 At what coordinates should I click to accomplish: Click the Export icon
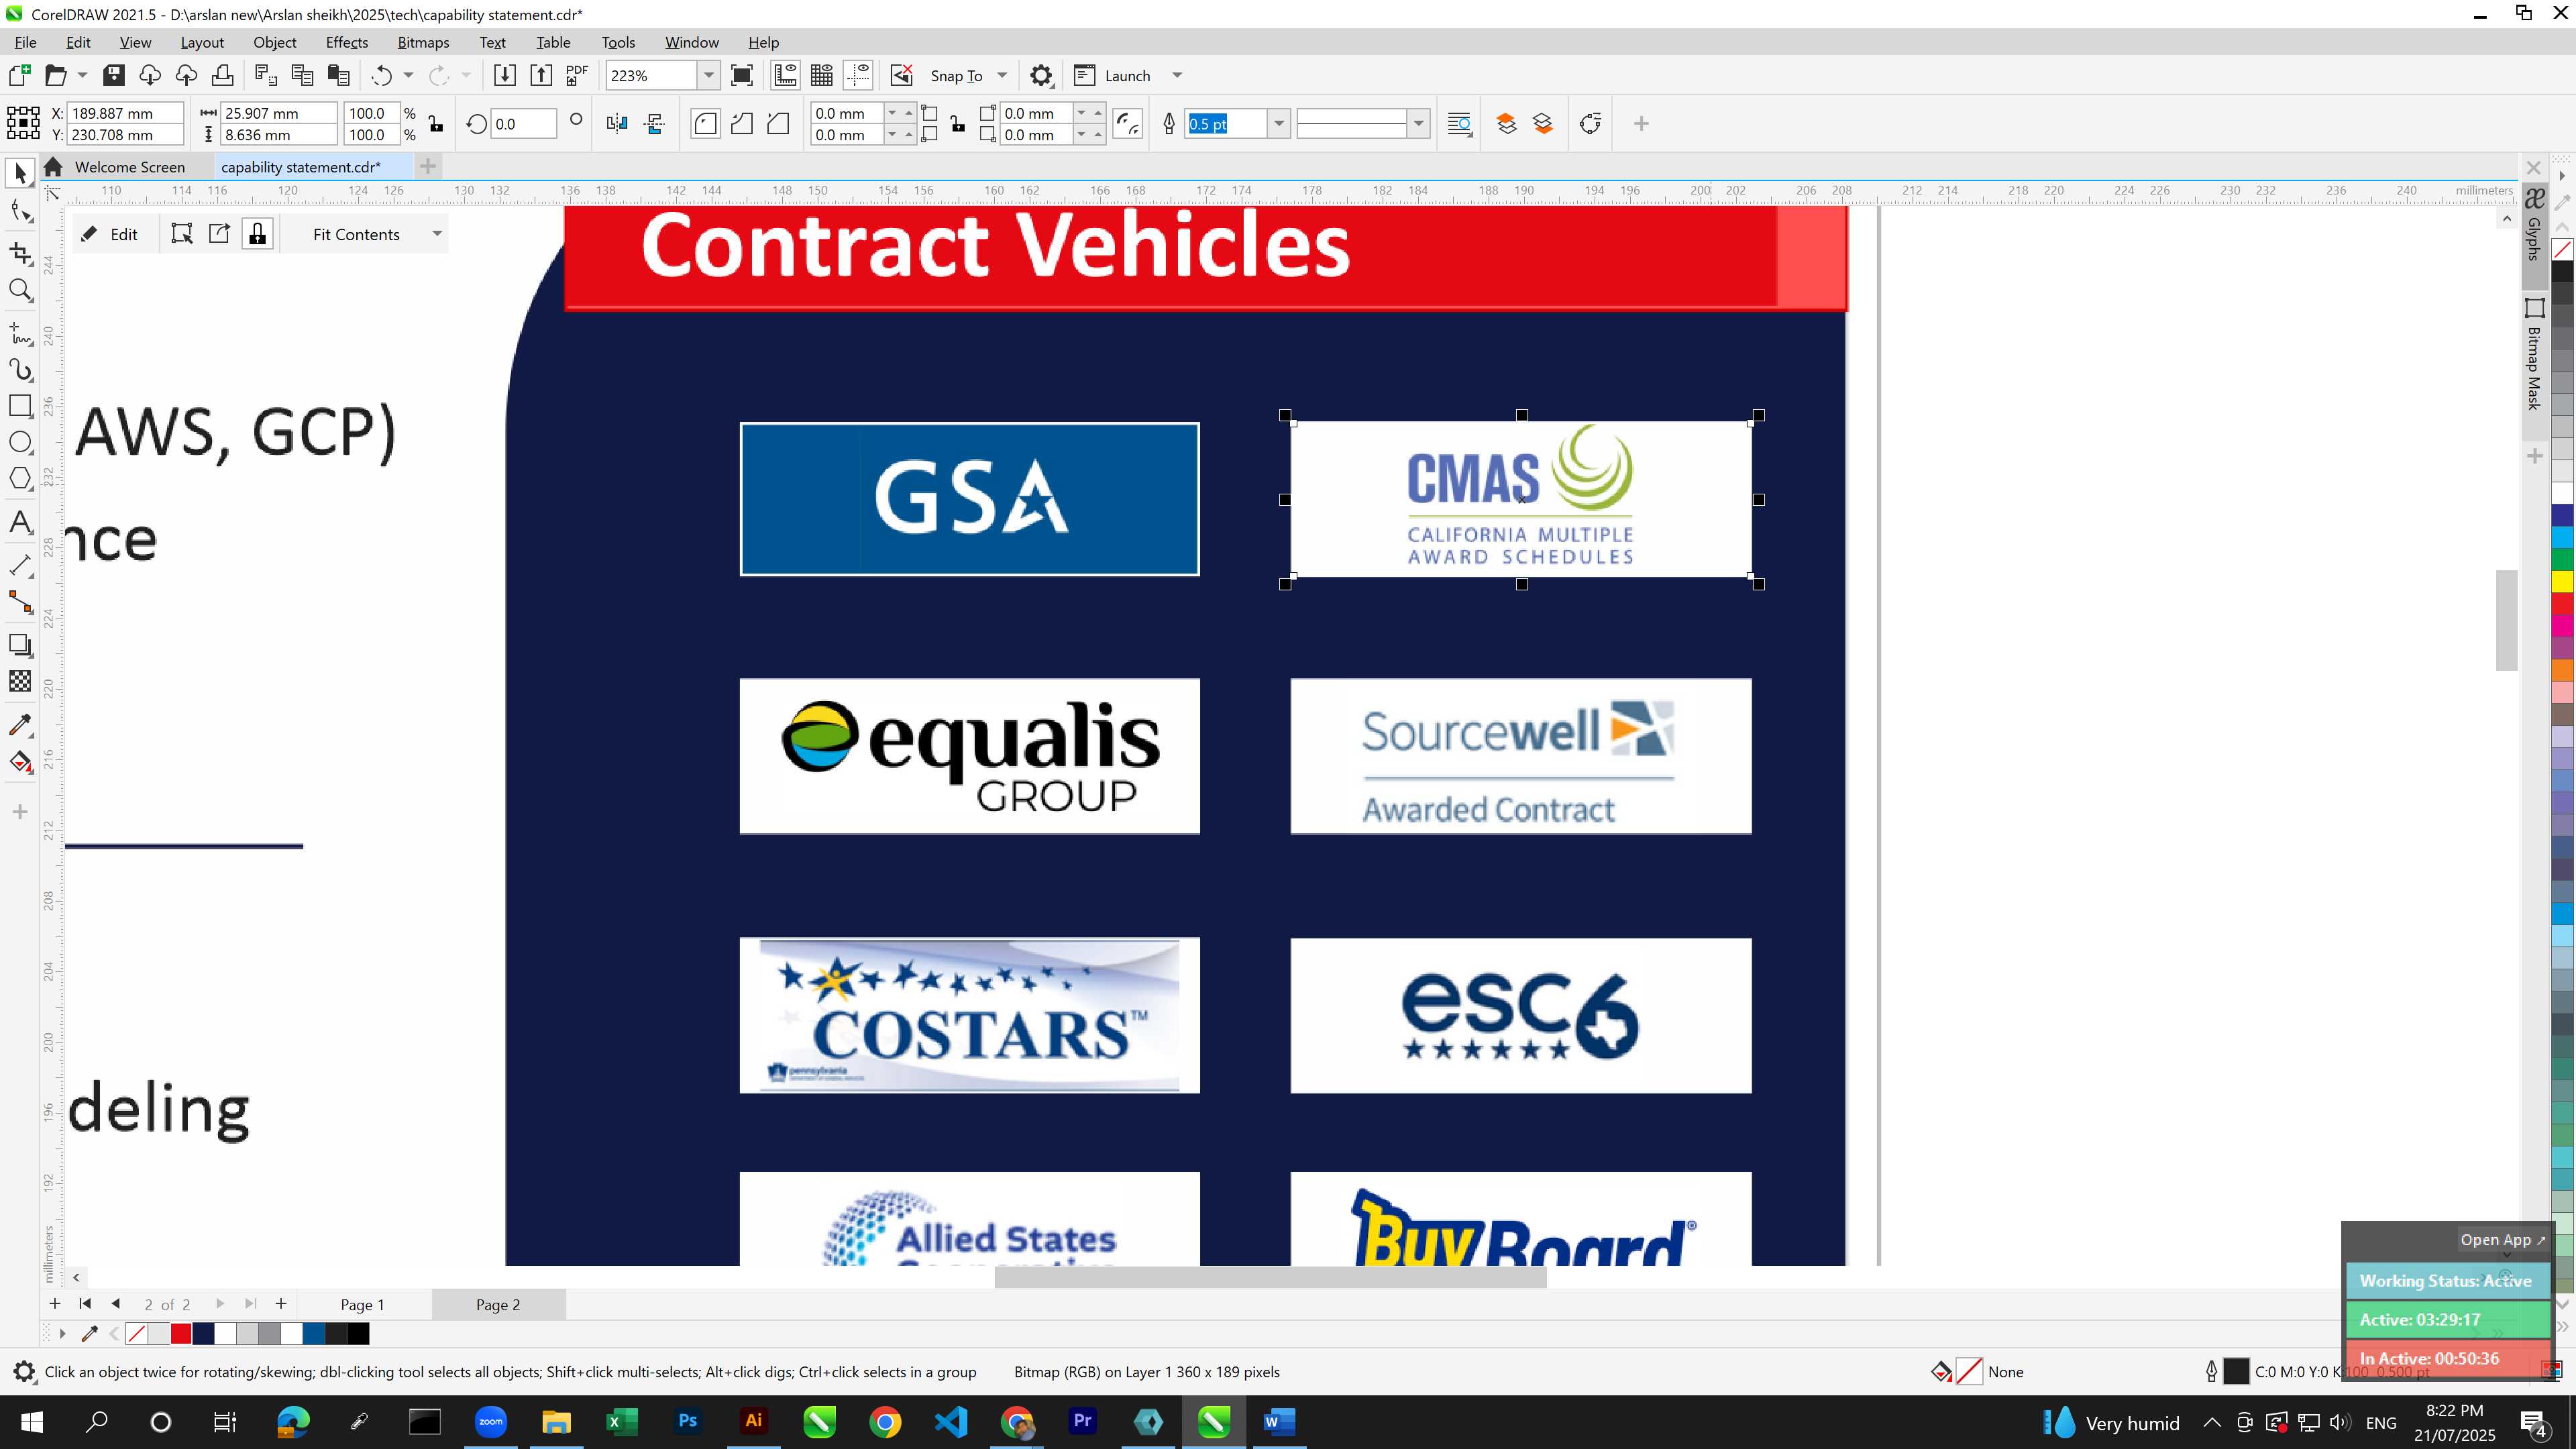coord(541,75)
